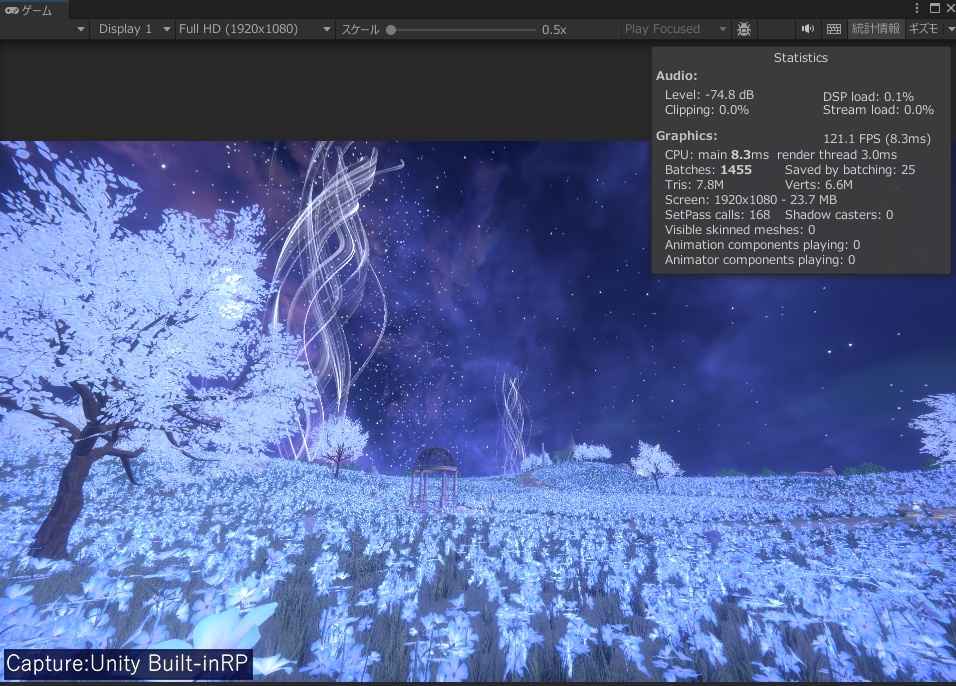Click the Stream load: 0.0% readout

878,110
